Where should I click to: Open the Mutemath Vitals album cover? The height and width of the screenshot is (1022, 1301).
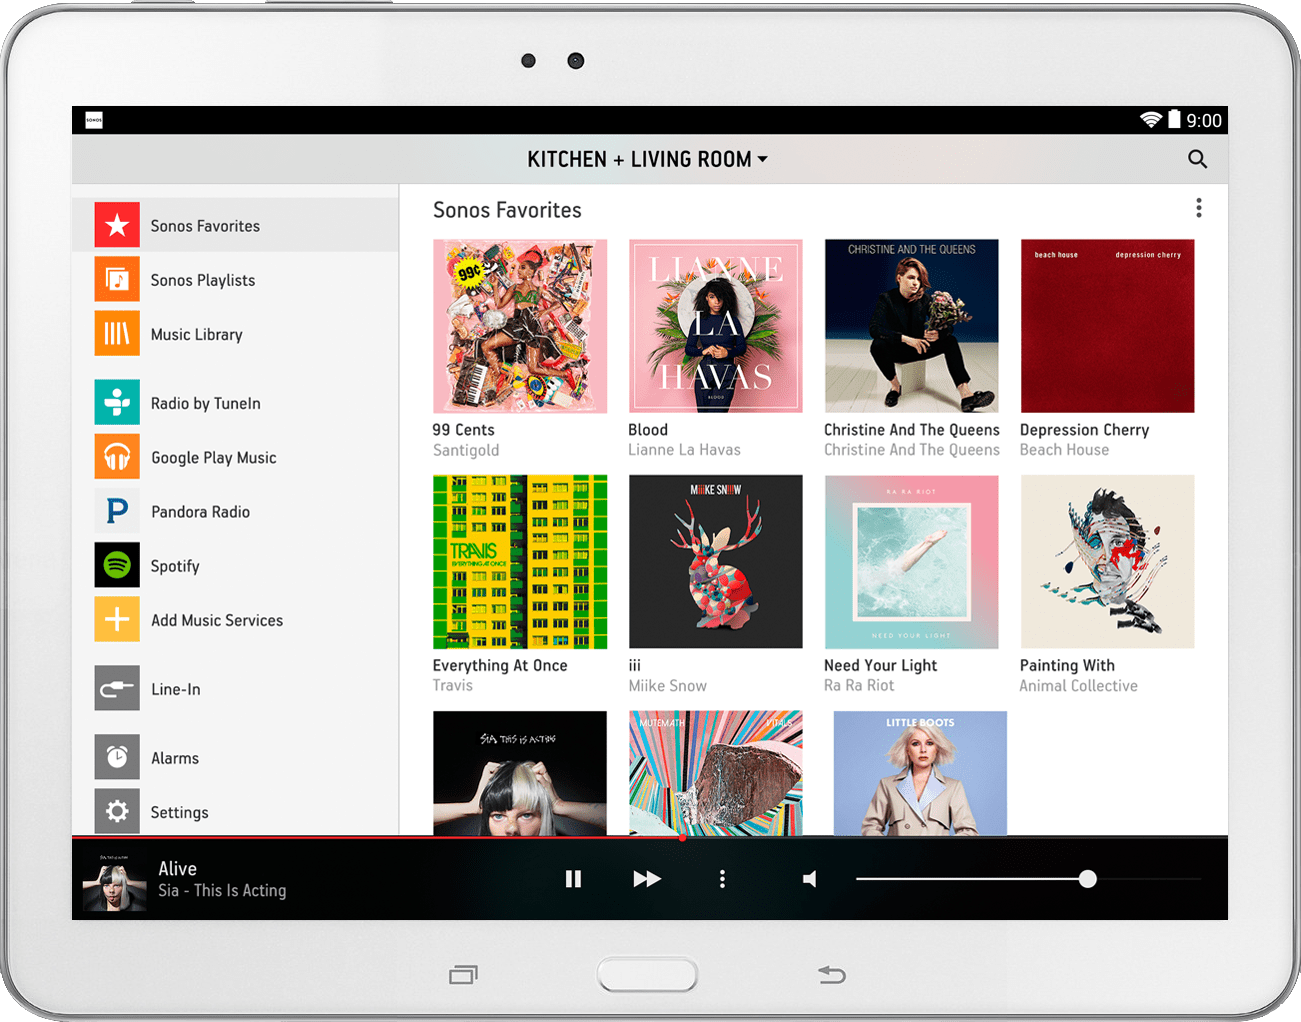(716, 773)
